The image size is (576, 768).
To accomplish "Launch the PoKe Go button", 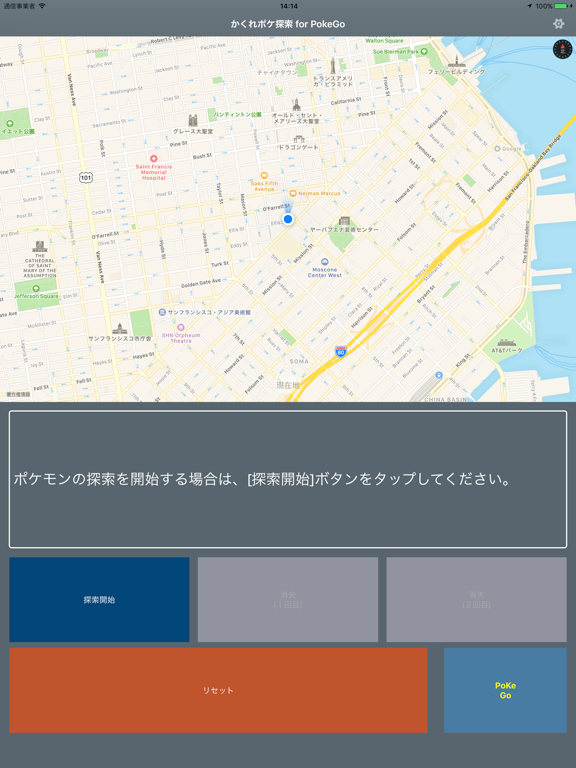I will pos(505,690).
